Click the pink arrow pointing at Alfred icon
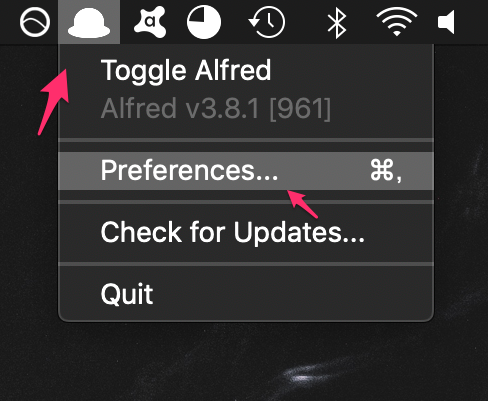The width and height of the screenshot is (488, 401). (x=54, y=102)
